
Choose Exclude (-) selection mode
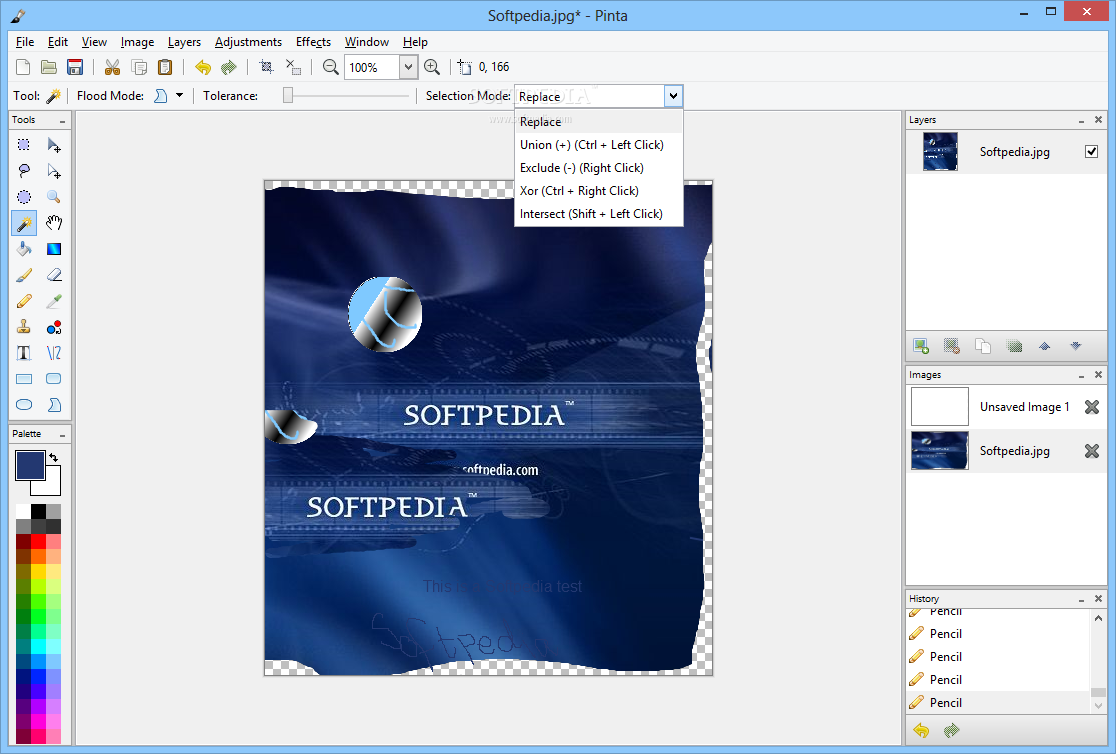coord(599,167)
